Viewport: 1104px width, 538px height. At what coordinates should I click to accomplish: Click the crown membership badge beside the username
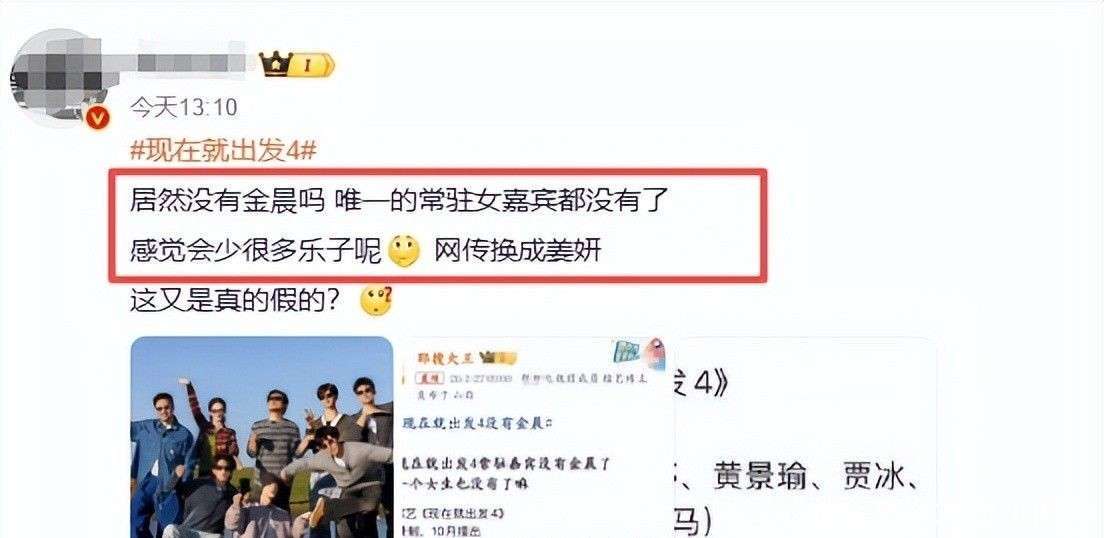[296, 65]
